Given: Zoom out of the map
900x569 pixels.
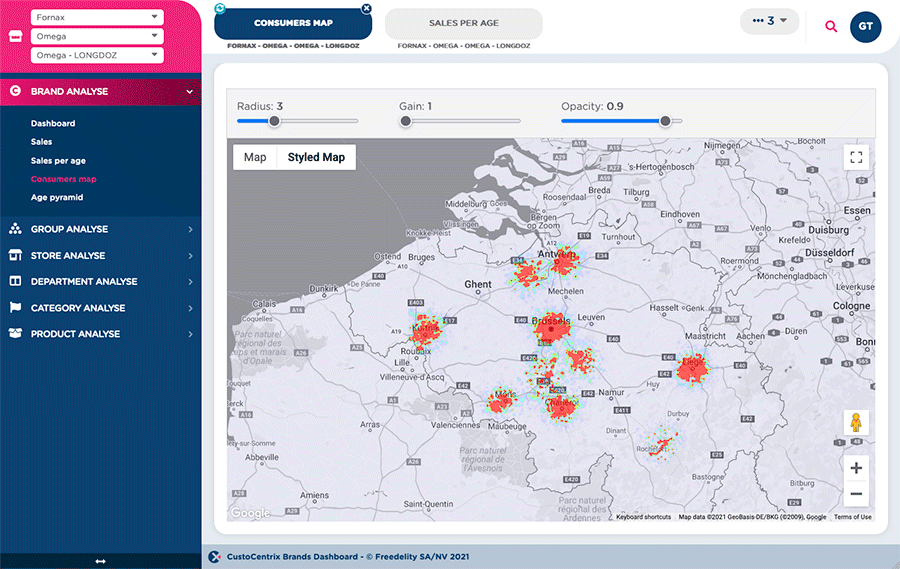Looking at the screenshot, I should [855, 494].
